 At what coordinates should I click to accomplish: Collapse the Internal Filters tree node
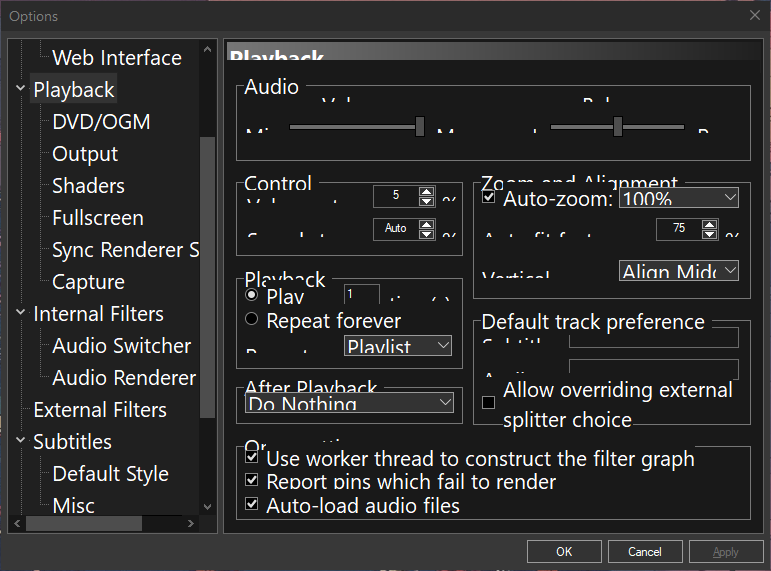[21, 312]
